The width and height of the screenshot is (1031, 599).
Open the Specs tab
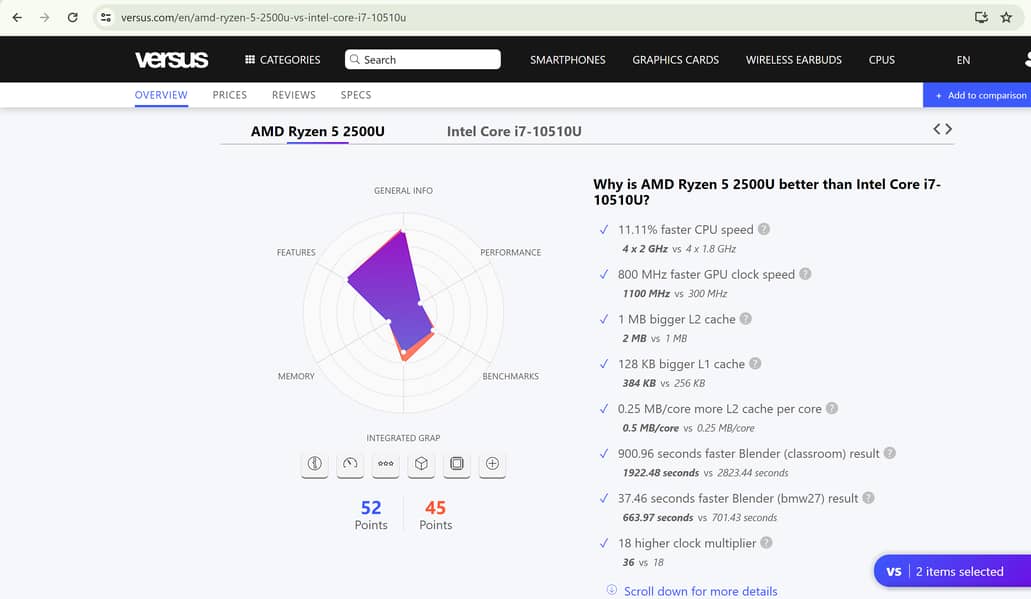pyautogui.click(x=355, y=95)
